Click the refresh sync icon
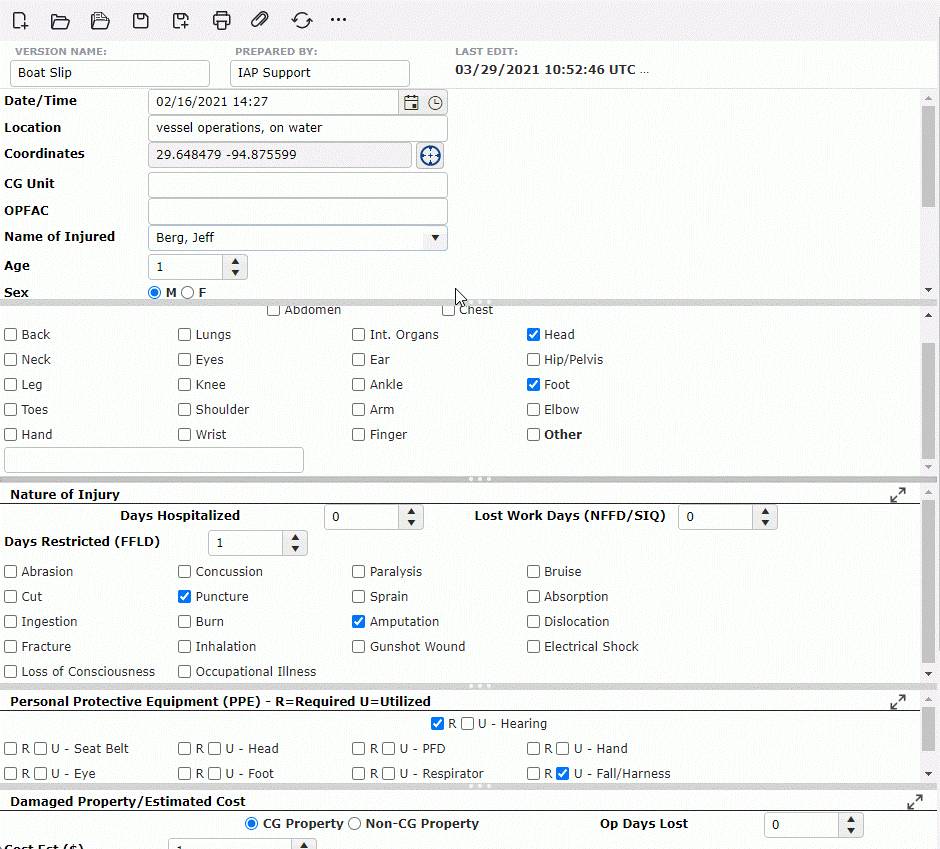940x849 pixels. point(301,20)
